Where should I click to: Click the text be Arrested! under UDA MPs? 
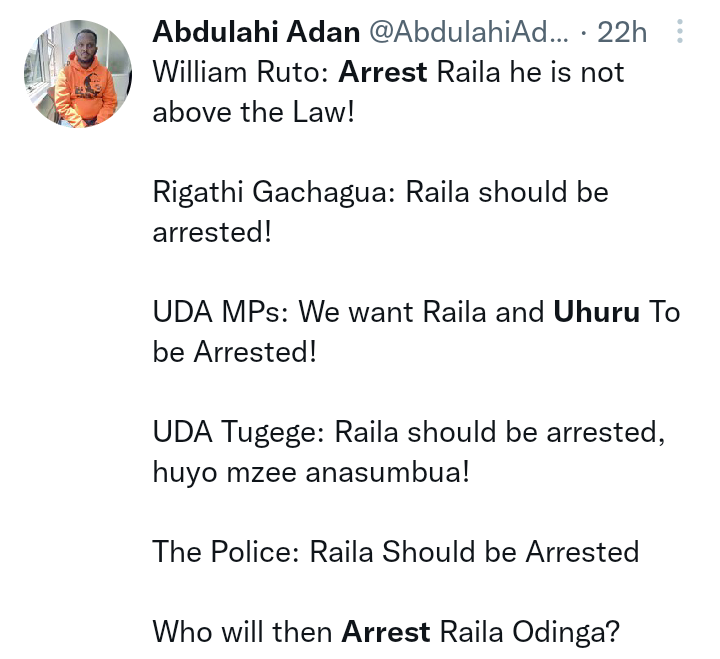235,352
